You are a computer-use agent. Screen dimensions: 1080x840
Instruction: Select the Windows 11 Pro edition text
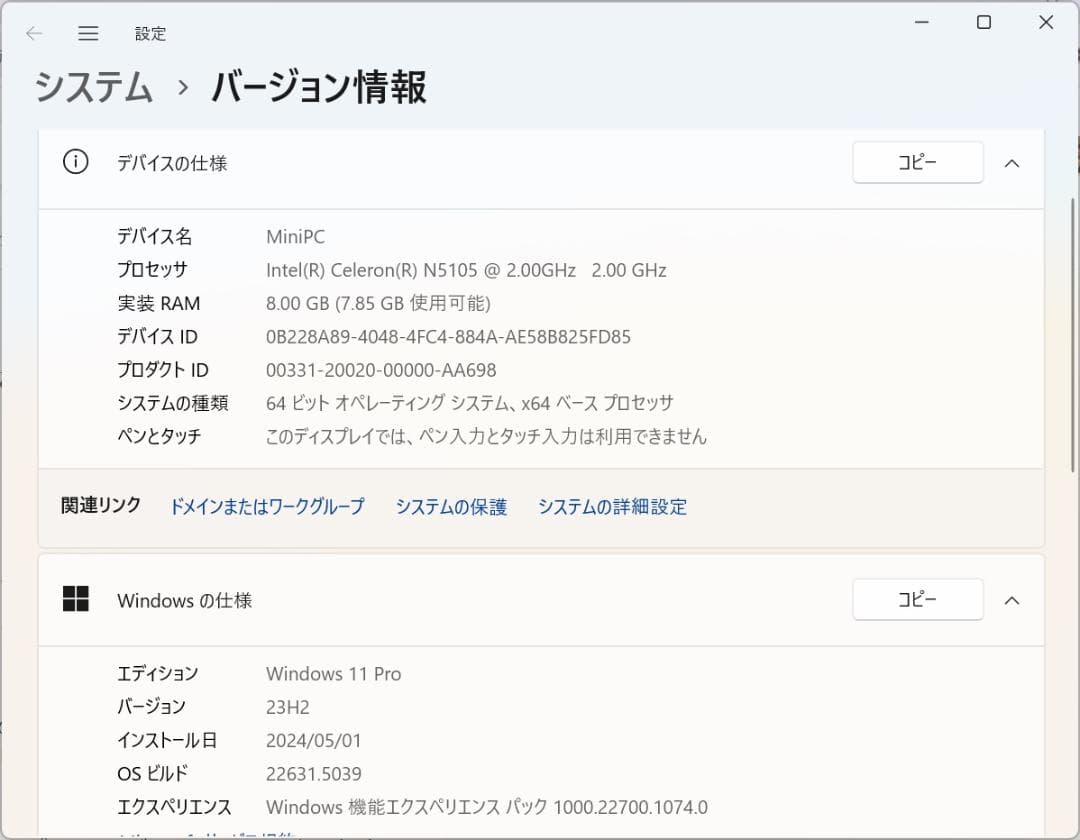(x=333, y=673)
